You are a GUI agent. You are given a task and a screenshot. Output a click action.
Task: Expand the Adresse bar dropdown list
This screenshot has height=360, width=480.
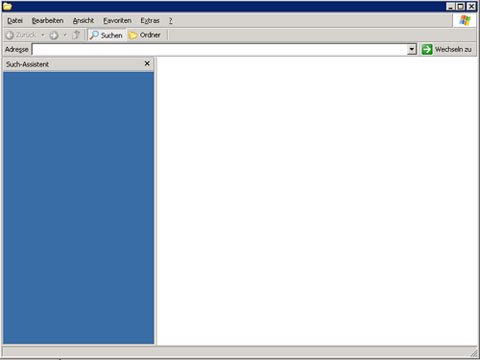click(412, 50)
